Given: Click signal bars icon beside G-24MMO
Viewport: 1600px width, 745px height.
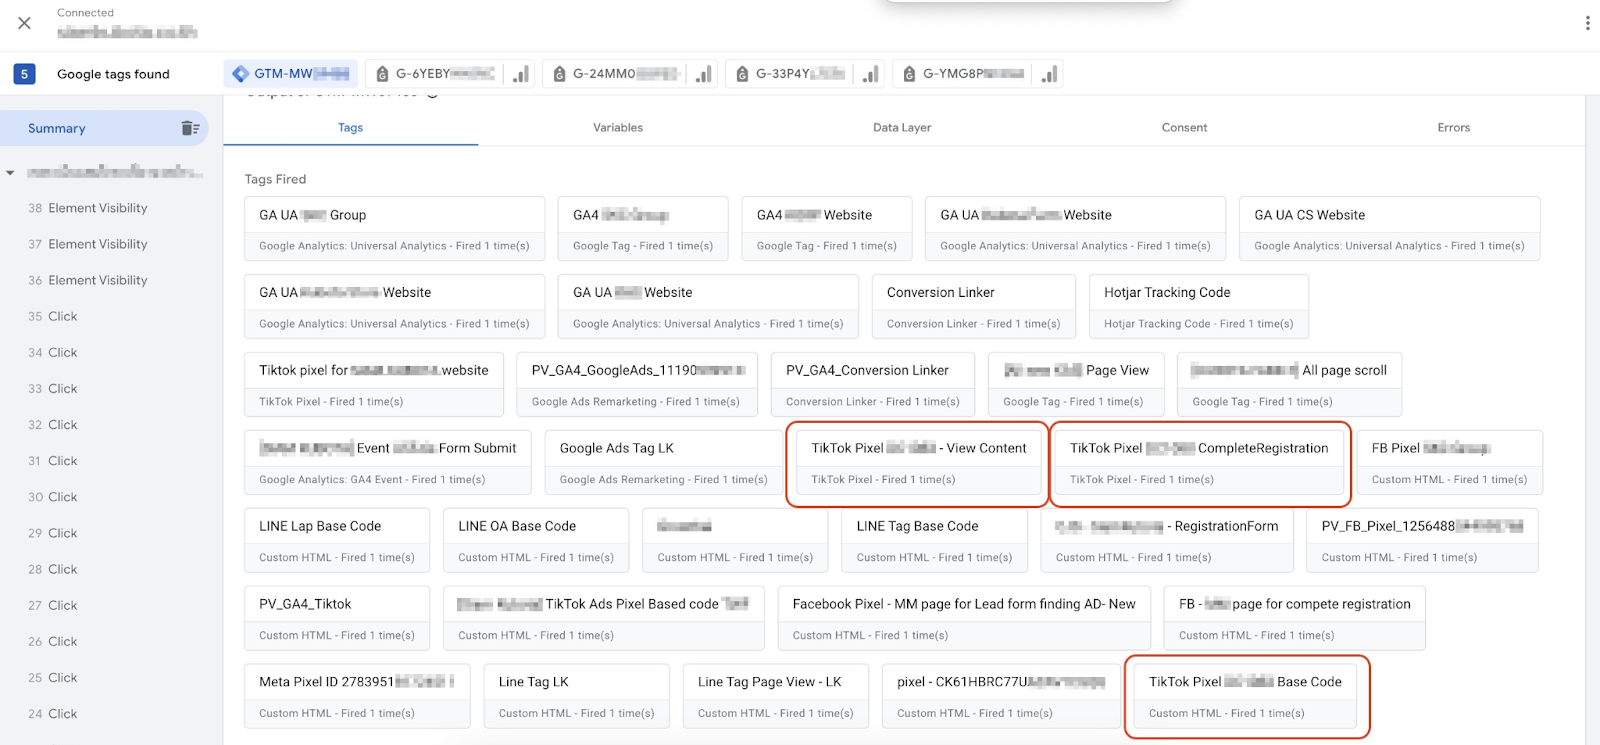Looking at the screenshot, I should coord(704,74).
